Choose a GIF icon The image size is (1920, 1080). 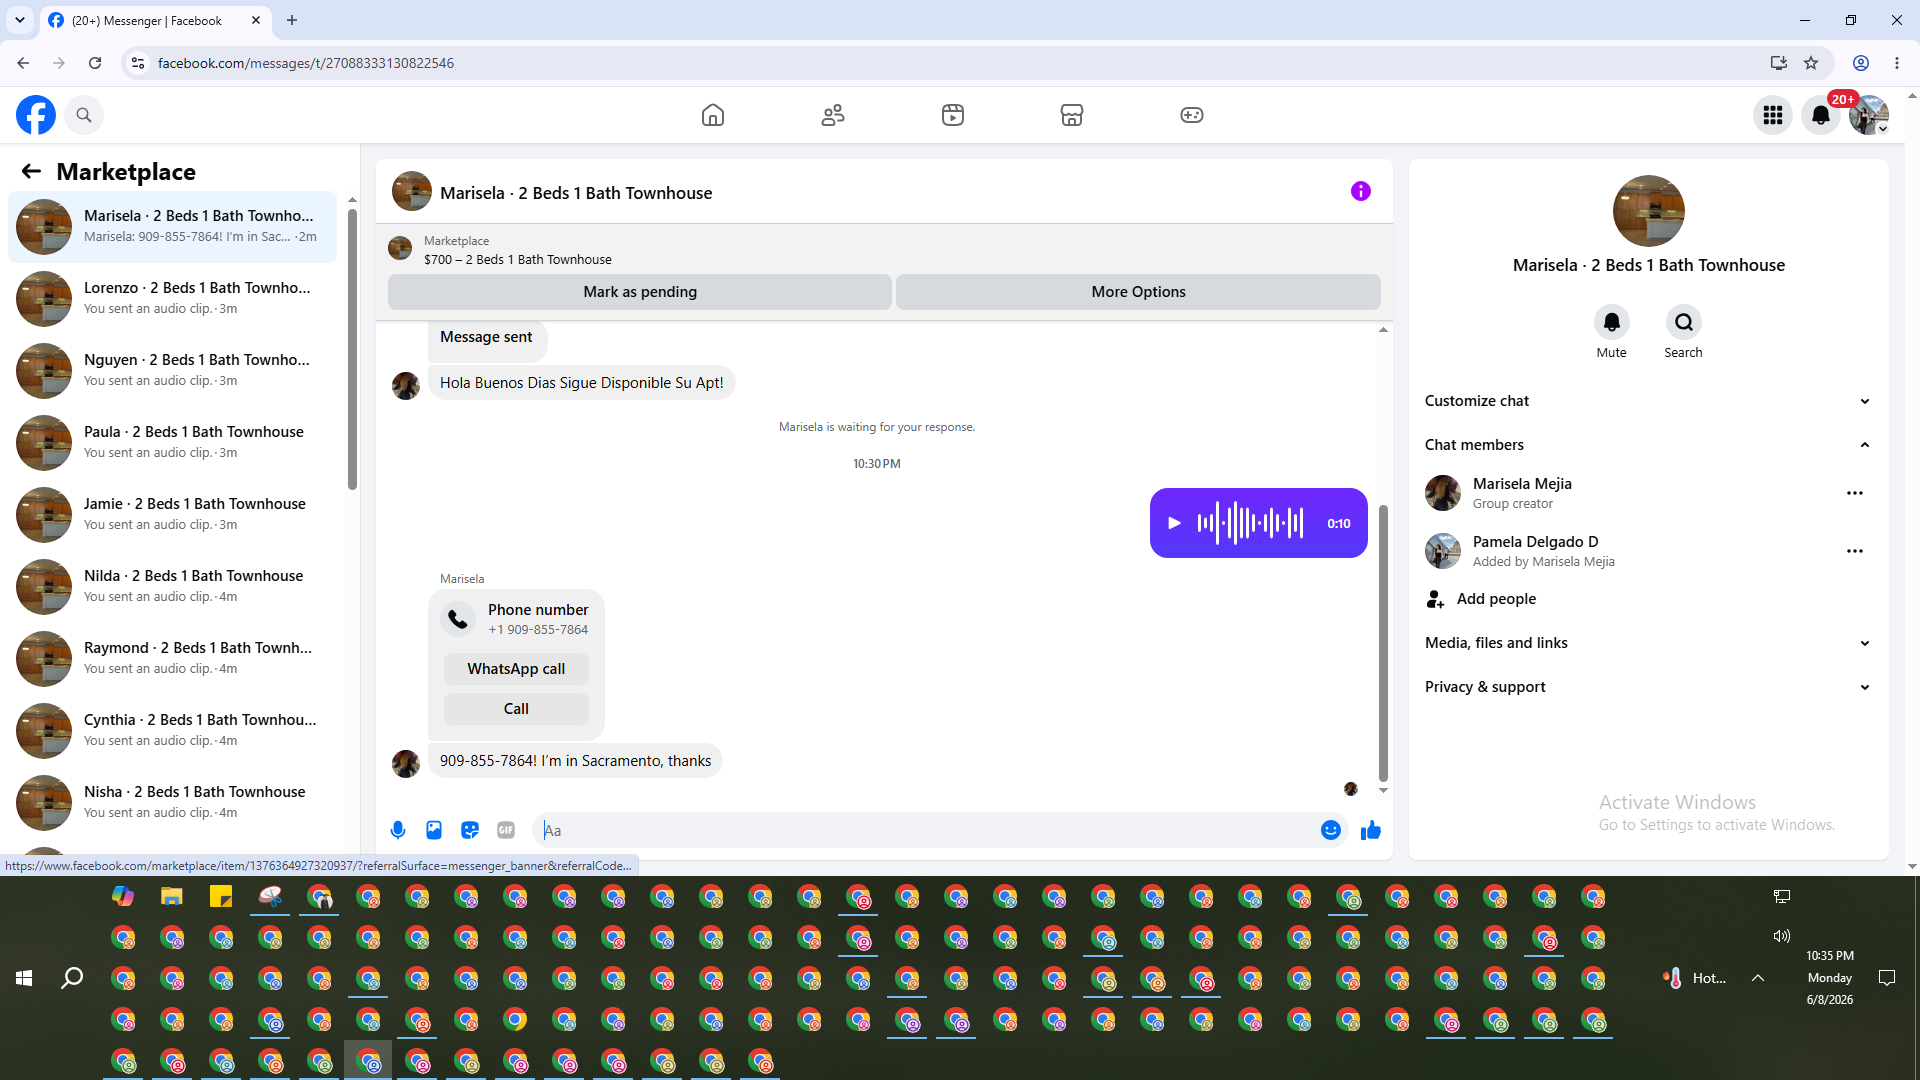click(506, 830)
